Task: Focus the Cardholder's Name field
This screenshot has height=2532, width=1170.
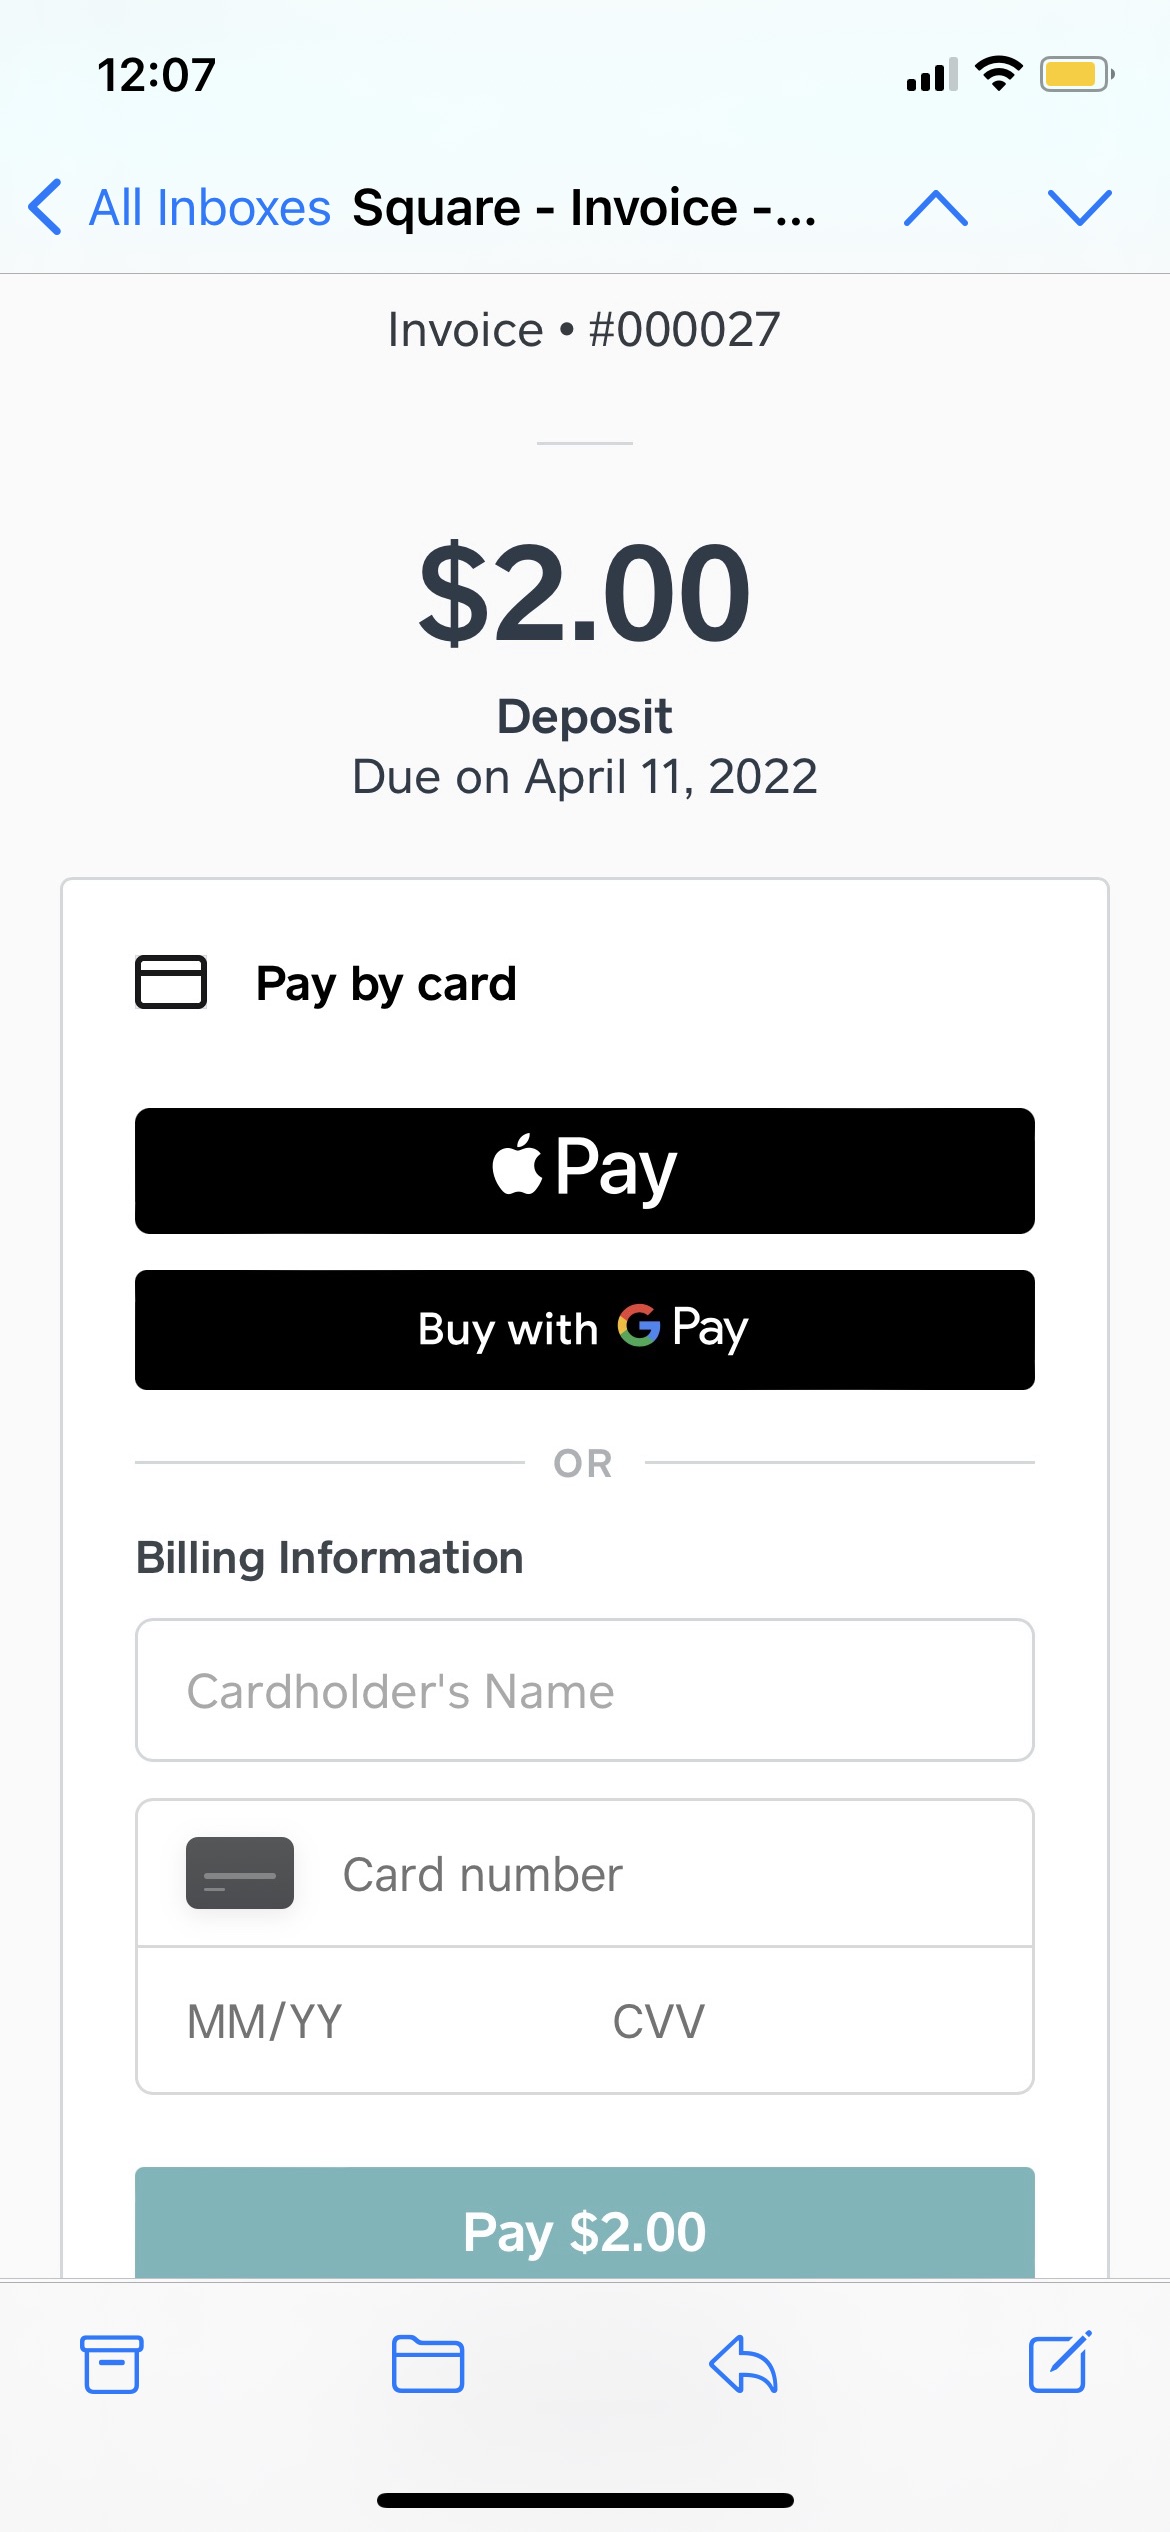Action: [x=585, y=1690]
